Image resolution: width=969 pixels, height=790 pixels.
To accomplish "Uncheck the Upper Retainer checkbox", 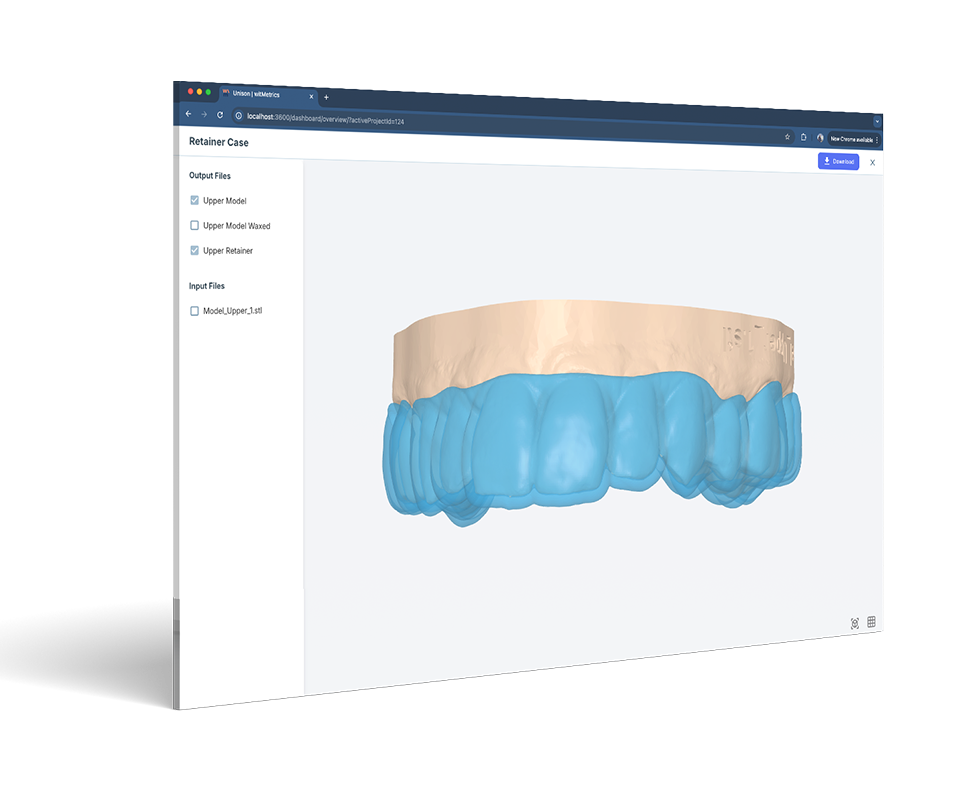I will pos(195,250).
